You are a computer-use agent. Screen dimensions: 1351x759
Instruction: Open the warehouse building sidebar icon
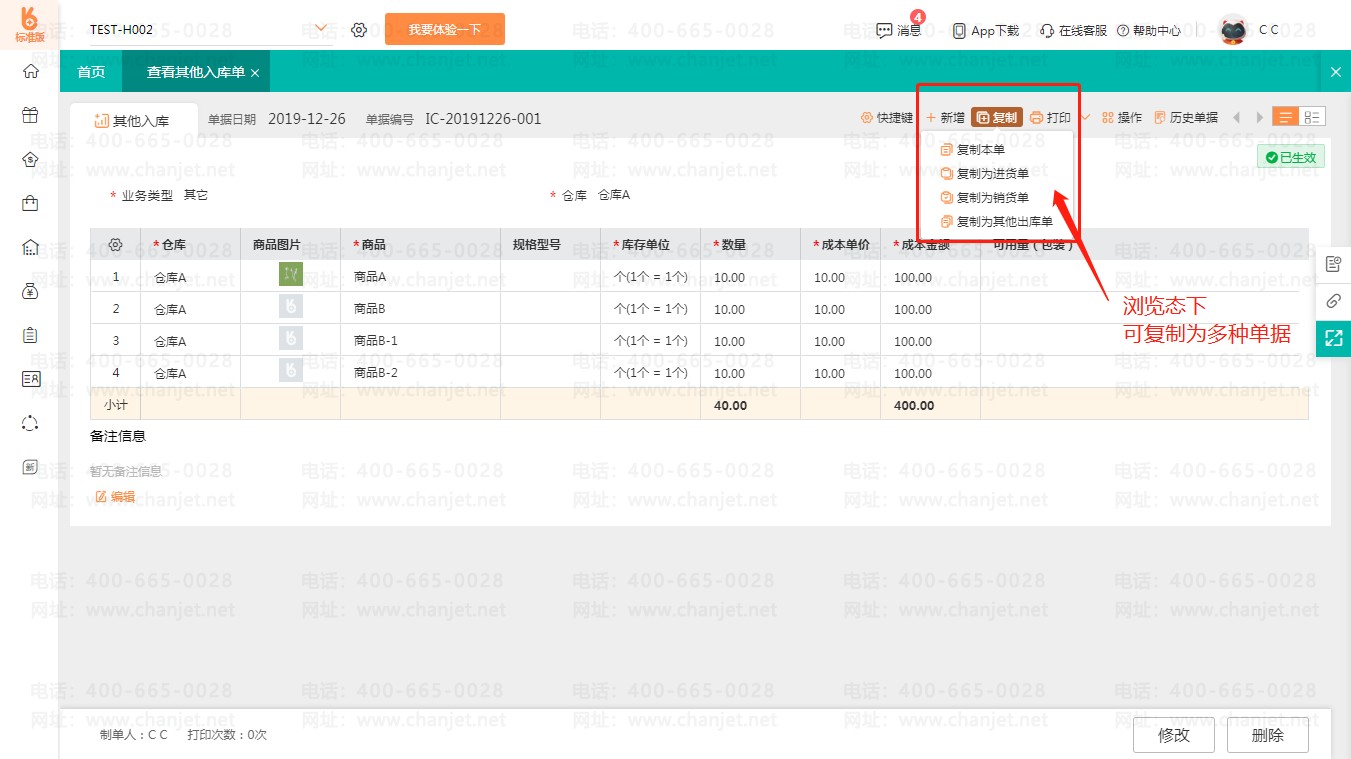click(30, 247)
